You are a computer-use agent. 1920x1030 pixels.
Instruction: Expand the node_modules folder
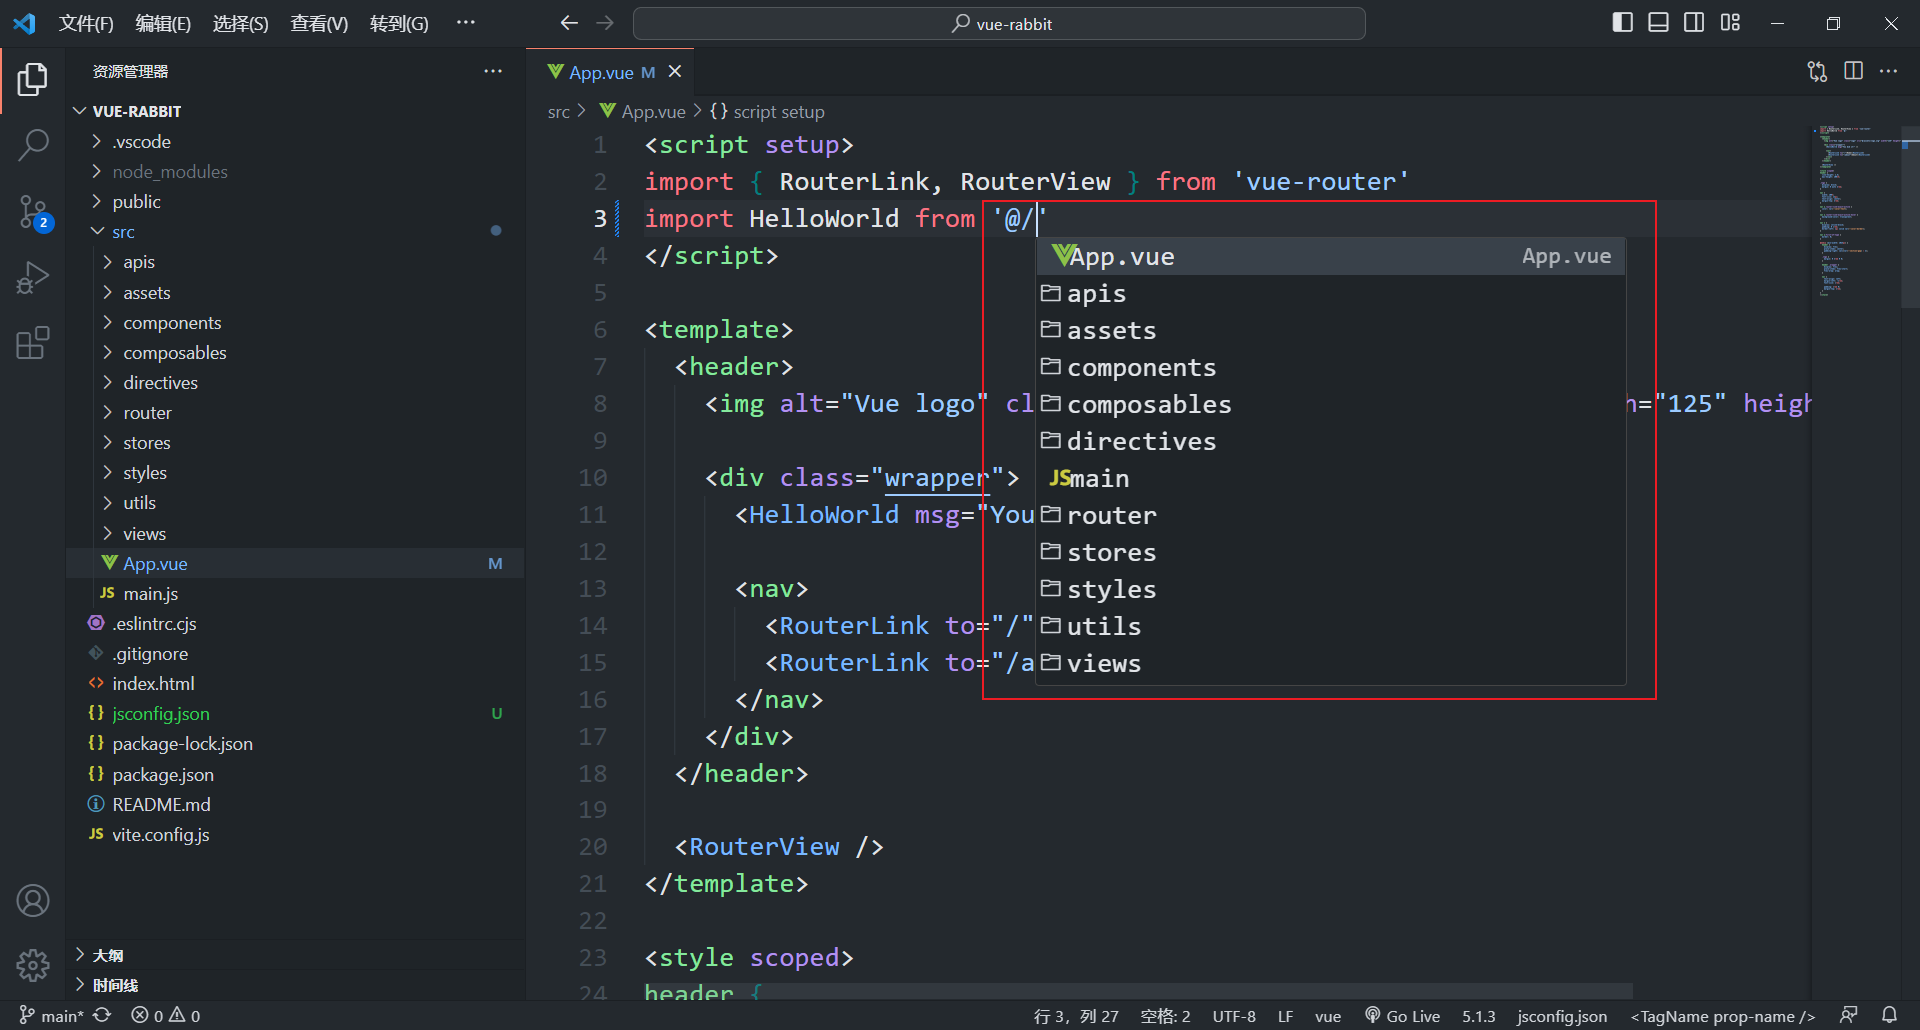coord(295,171)
